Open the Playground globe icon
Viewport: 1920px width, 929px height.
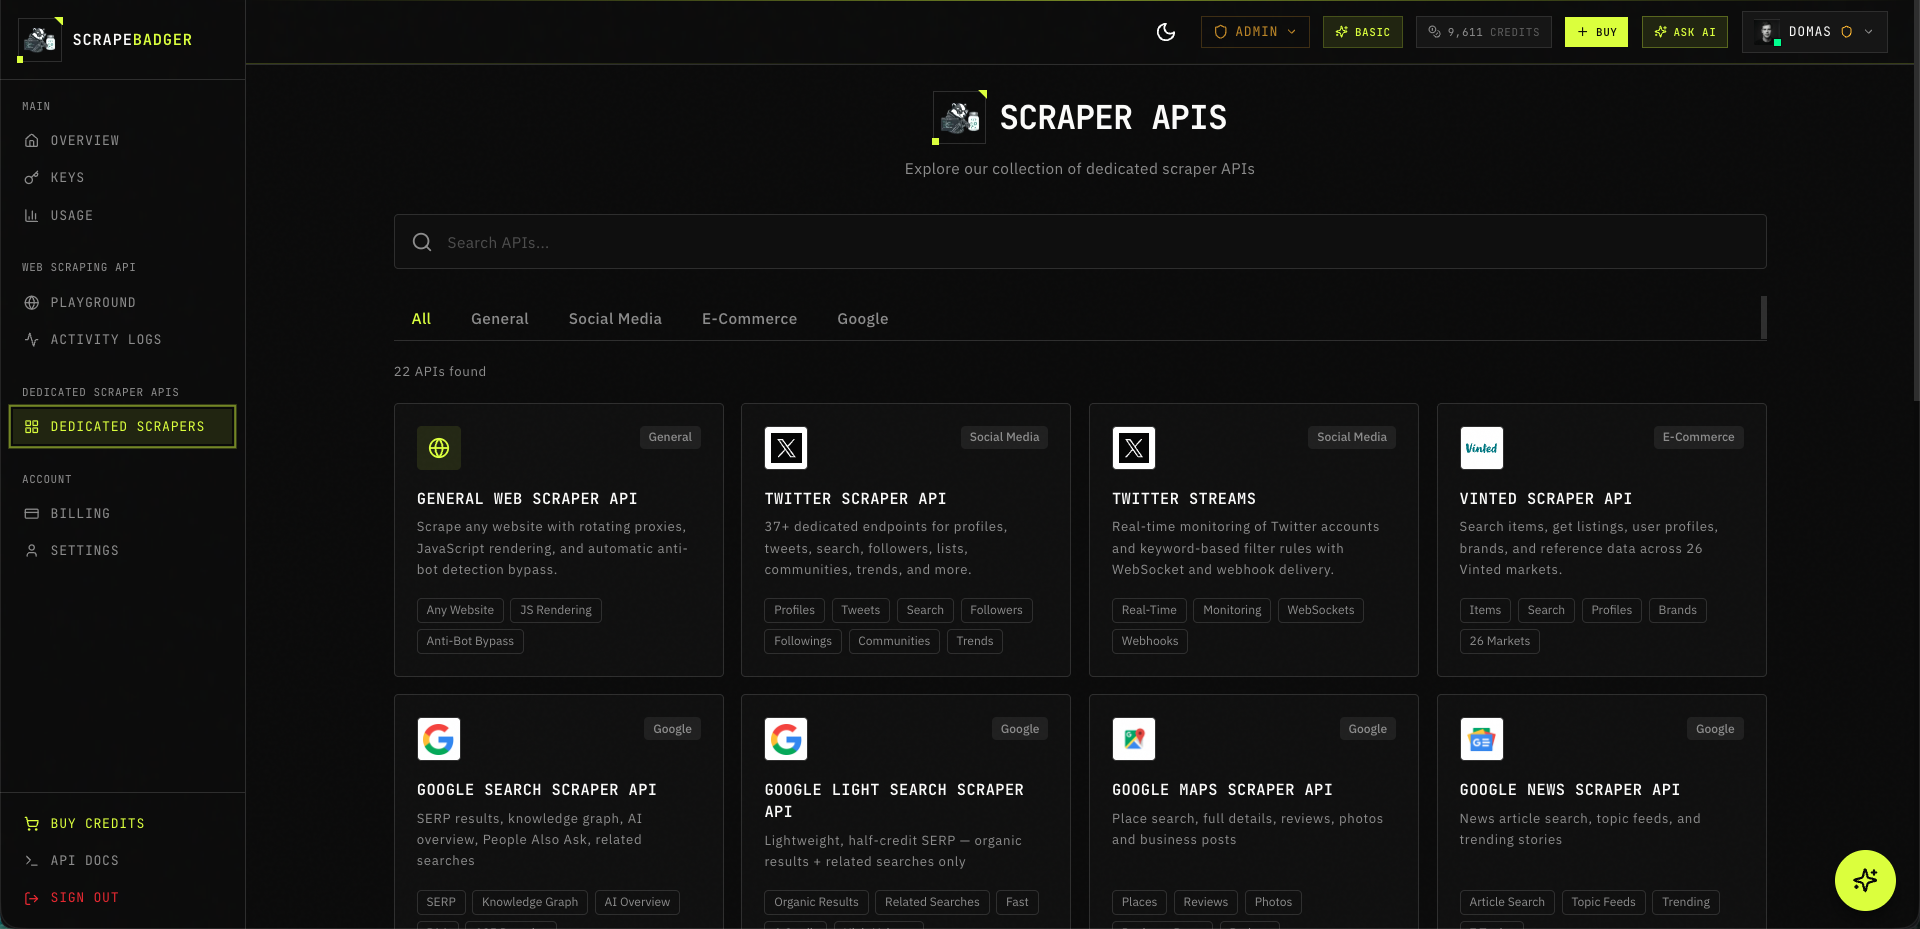[32, 302]
